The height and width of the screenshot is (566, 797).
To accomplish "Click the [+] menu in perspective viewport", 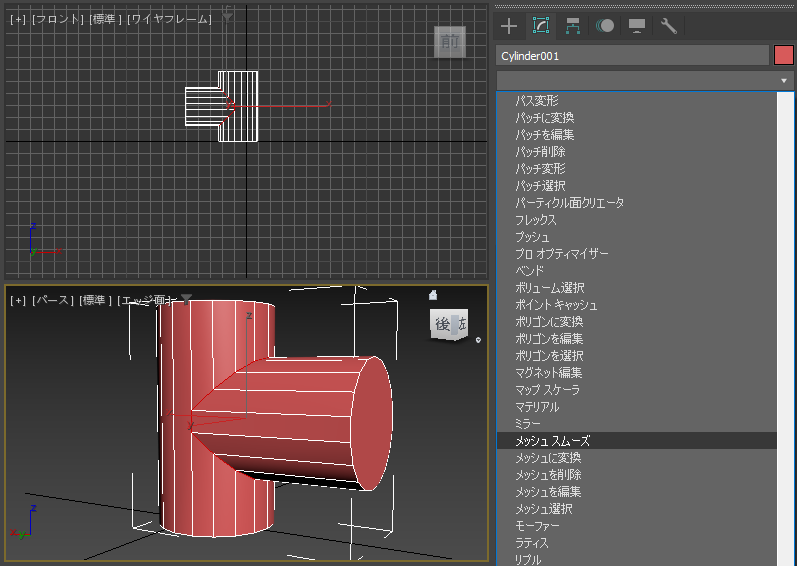I will tap(18, 300).
